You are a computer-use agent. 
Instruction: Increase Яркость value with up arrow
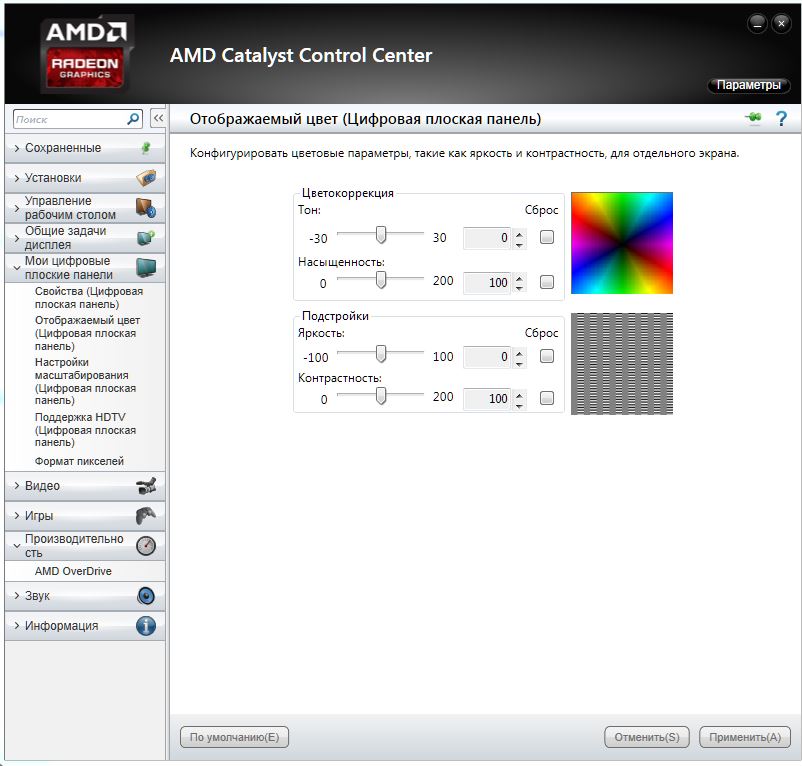coord(519,352)
